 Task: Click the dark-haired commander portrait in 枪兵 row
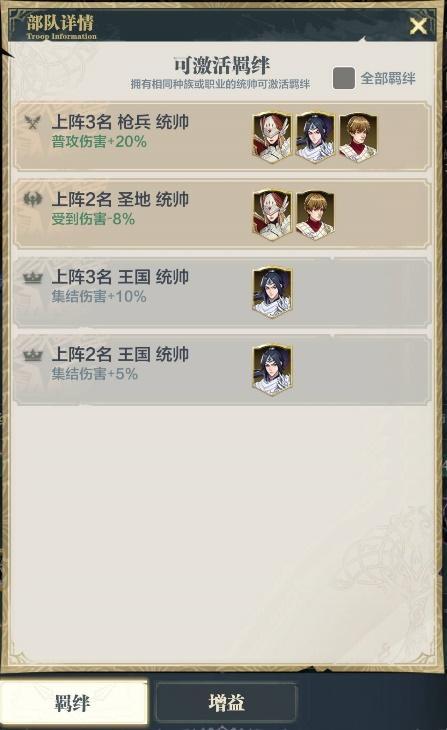(x=315, y=137)
